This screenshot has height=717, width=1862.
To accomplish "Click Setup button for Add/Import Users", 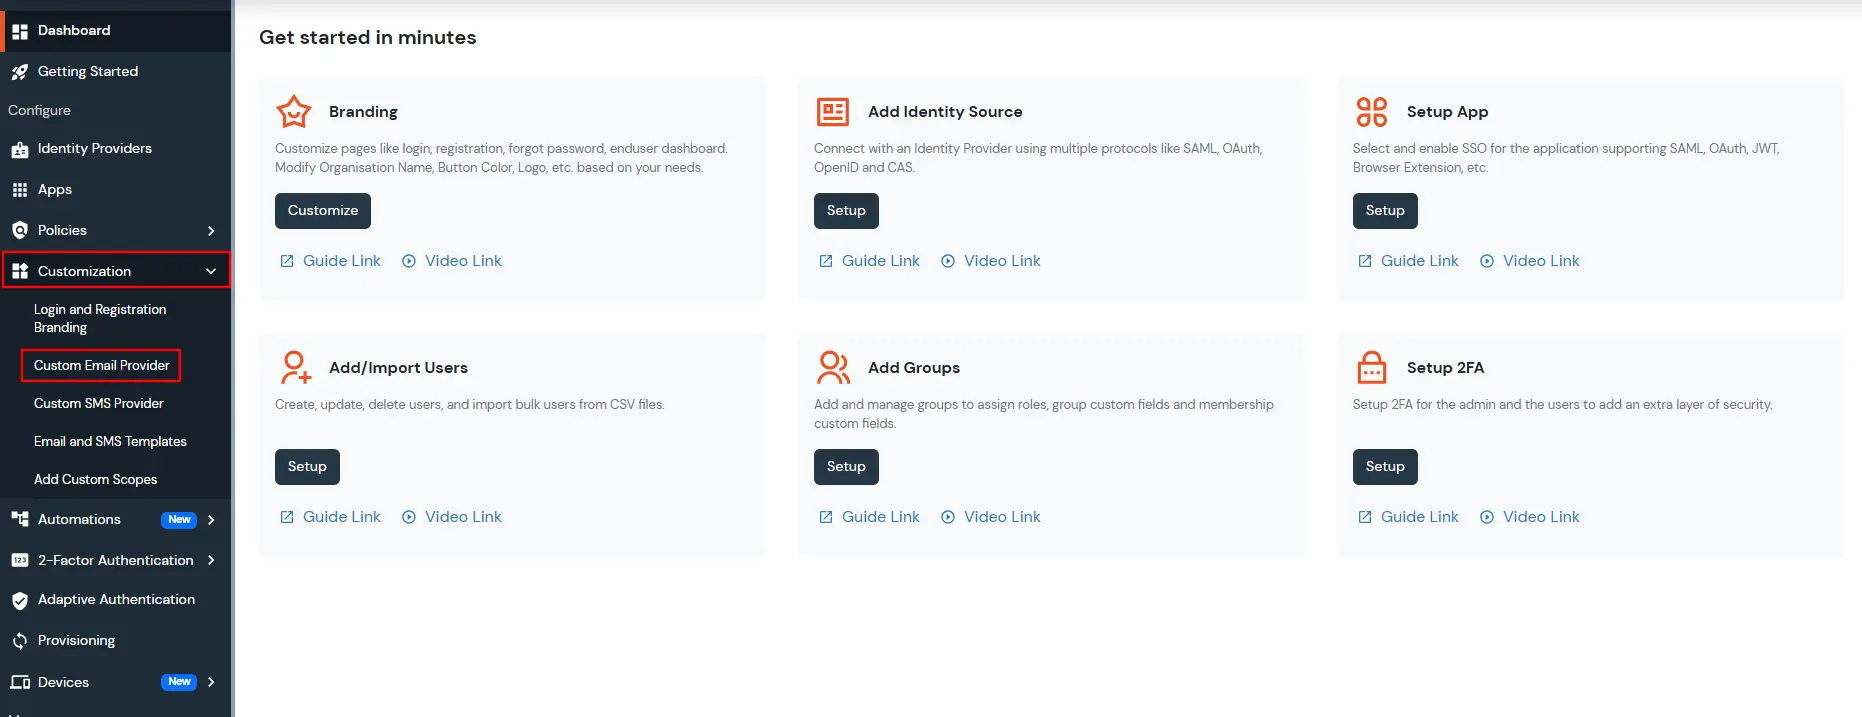I will 307,467.
